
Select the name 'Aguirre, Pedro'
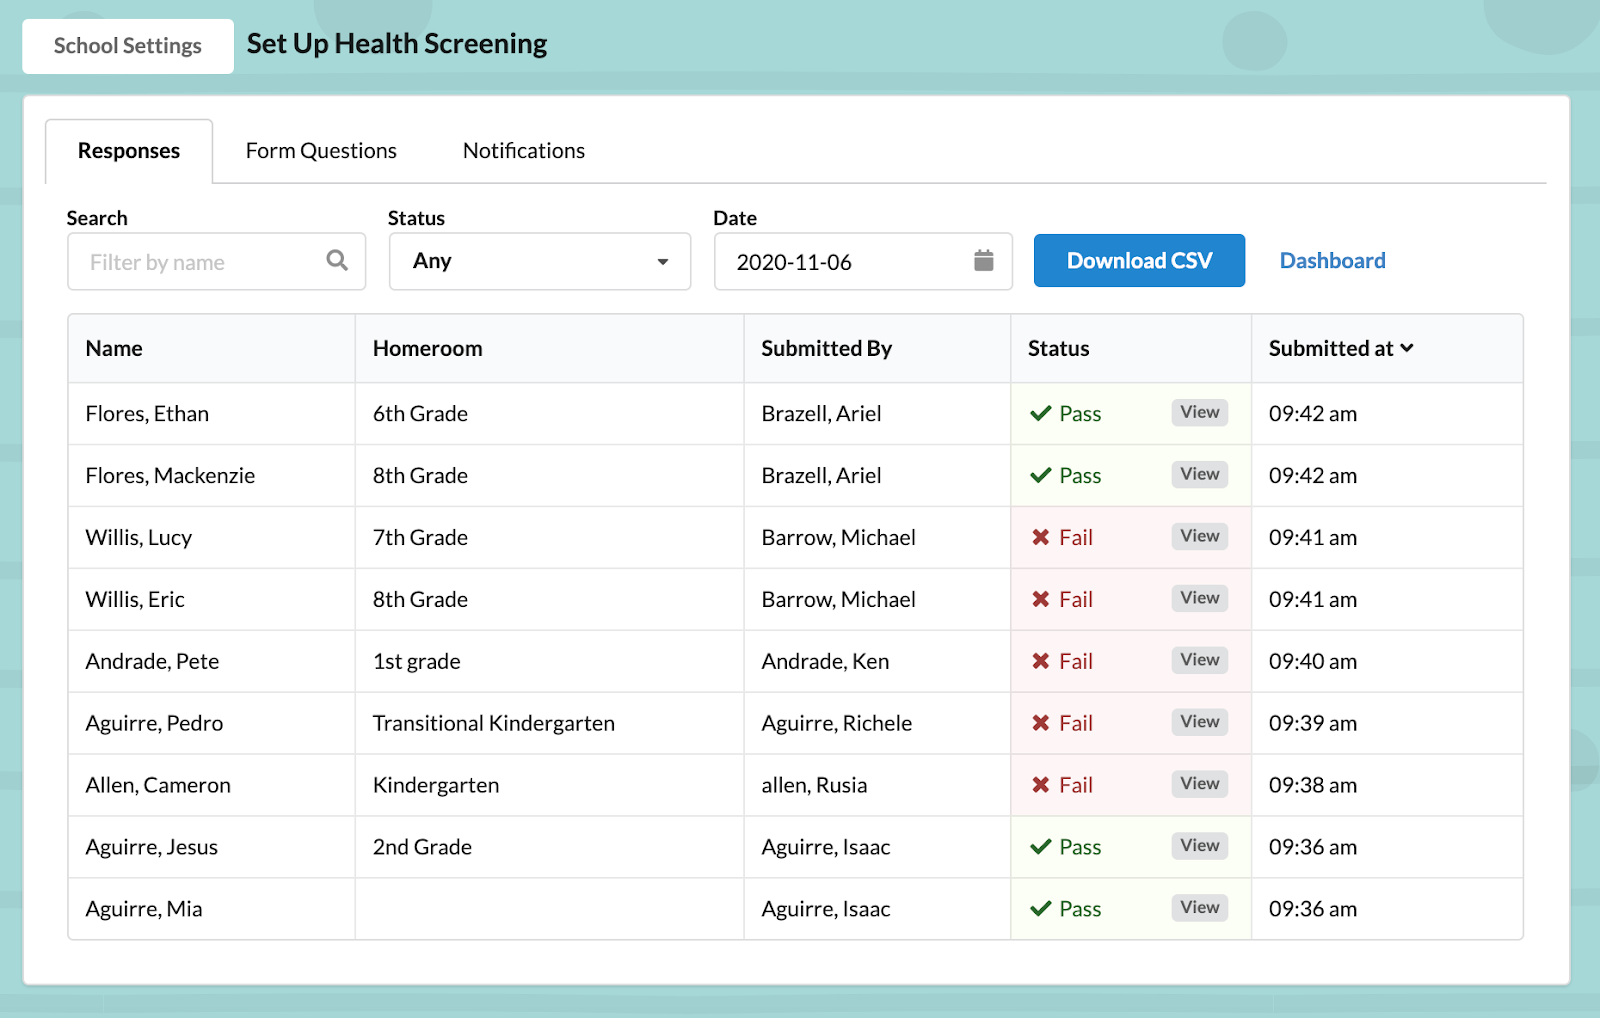[154, 724]
